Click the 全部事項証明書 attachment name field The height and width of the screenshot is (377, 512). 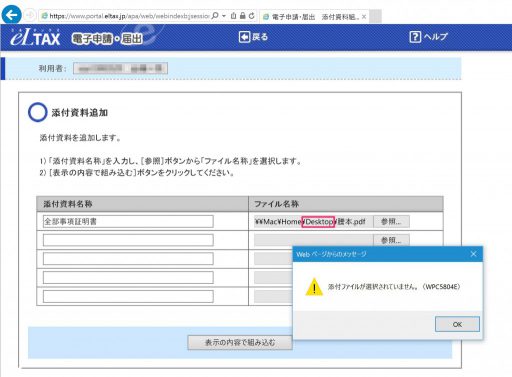click(x=128, y=221)
